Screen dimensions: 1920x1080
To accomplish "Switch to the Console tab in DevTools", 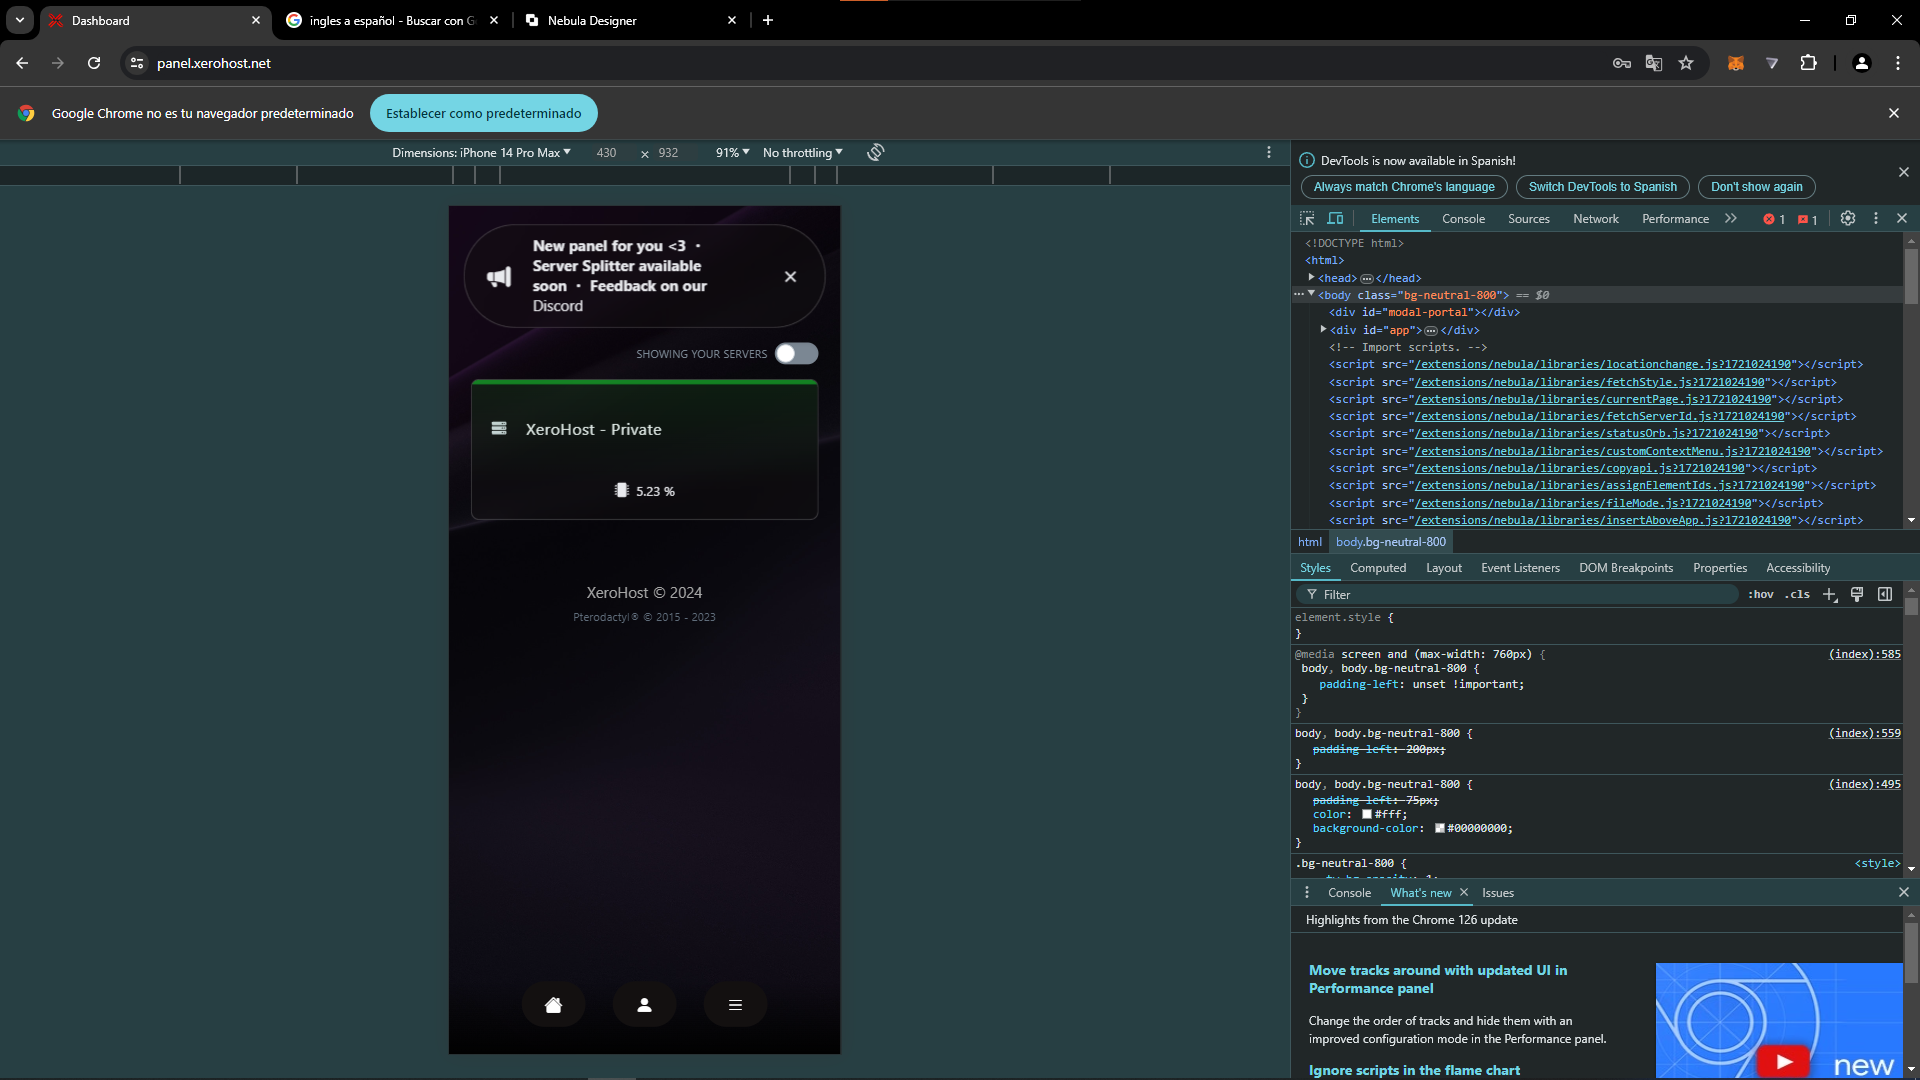I will pos(1463,219).
